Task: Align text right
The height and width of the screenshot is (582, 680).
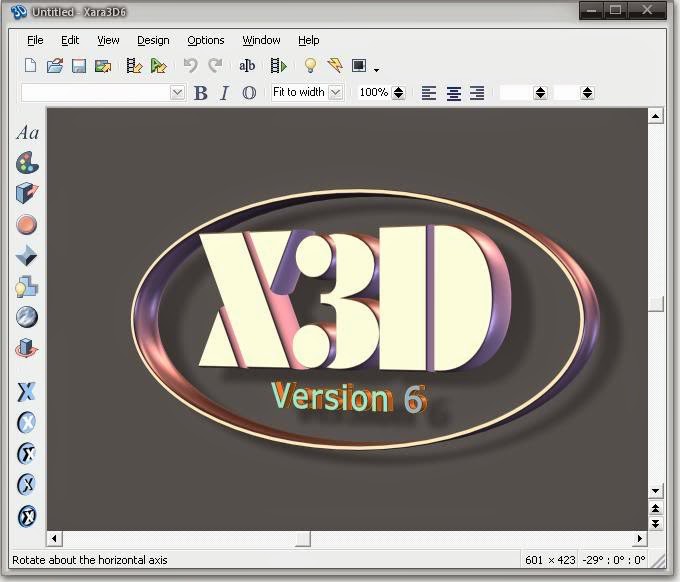Action: click(x=477, y=93)
